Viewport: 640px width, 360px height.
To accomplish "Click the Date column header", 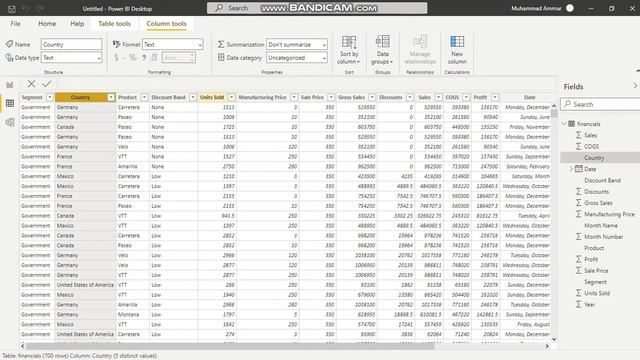I will point(529,97).
